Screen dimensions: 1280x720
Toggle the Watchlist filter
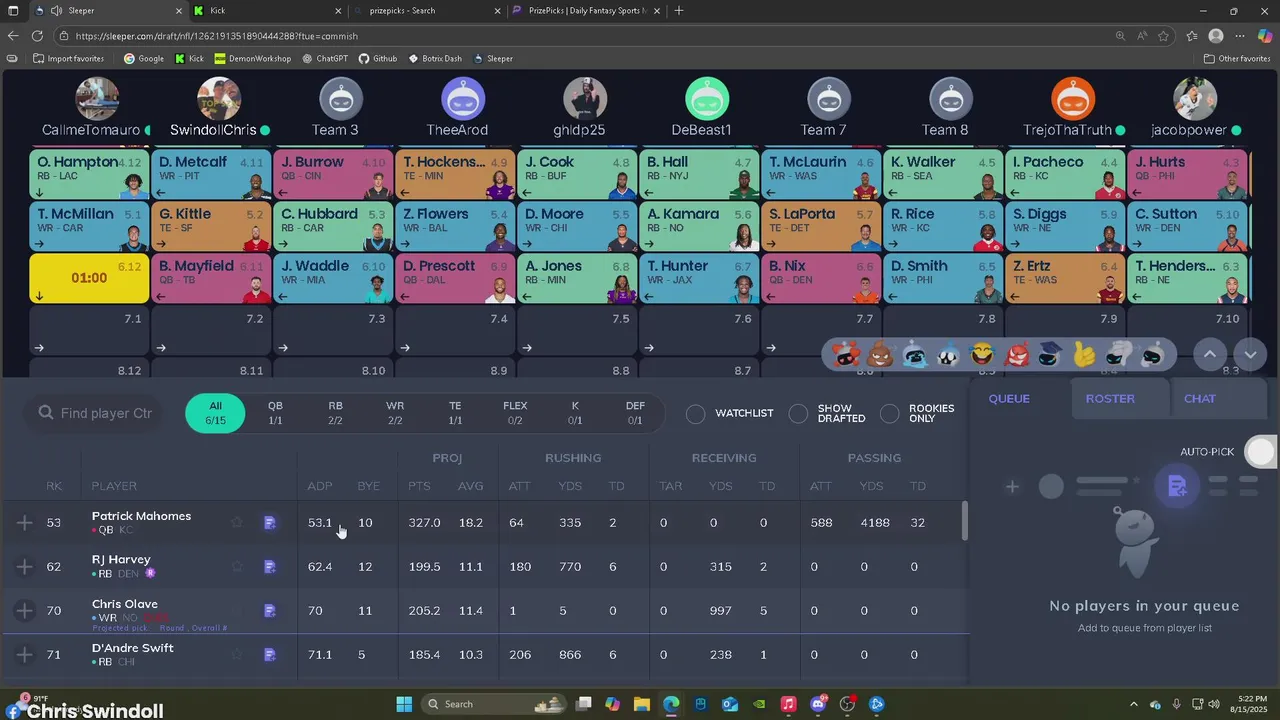(x=696, y=413)
